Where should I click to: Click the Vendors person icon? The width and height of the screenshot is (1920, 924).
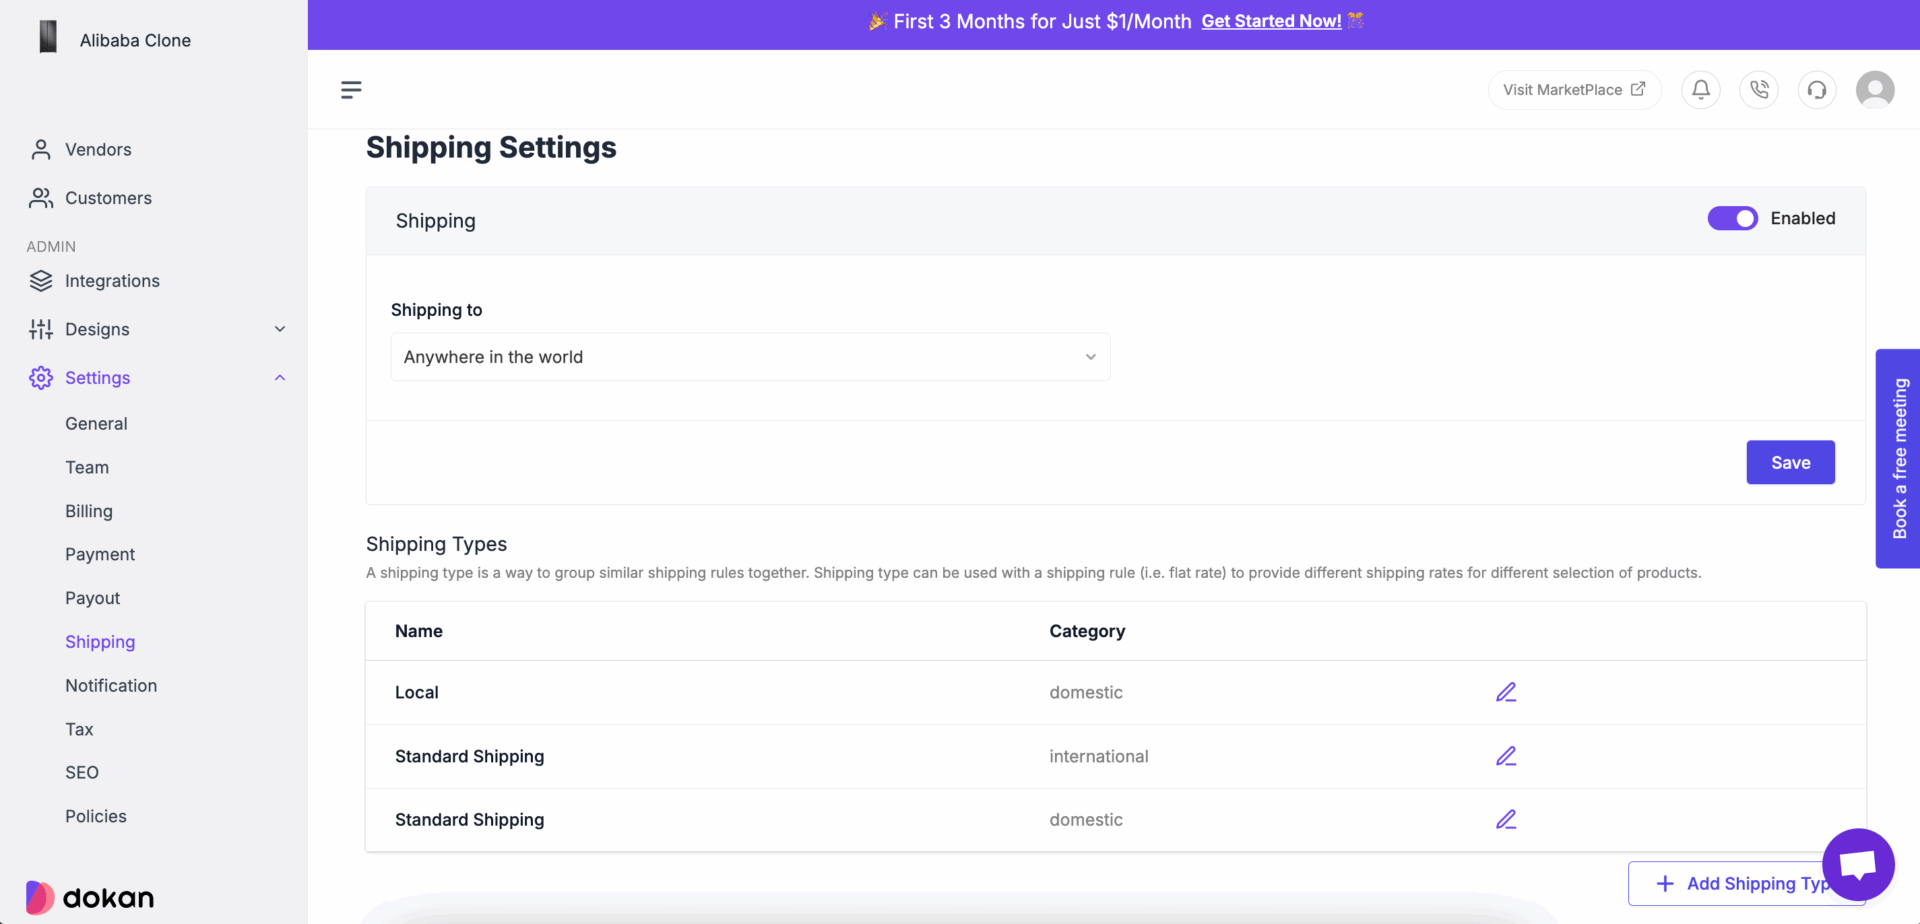click(x=41, y=149)
